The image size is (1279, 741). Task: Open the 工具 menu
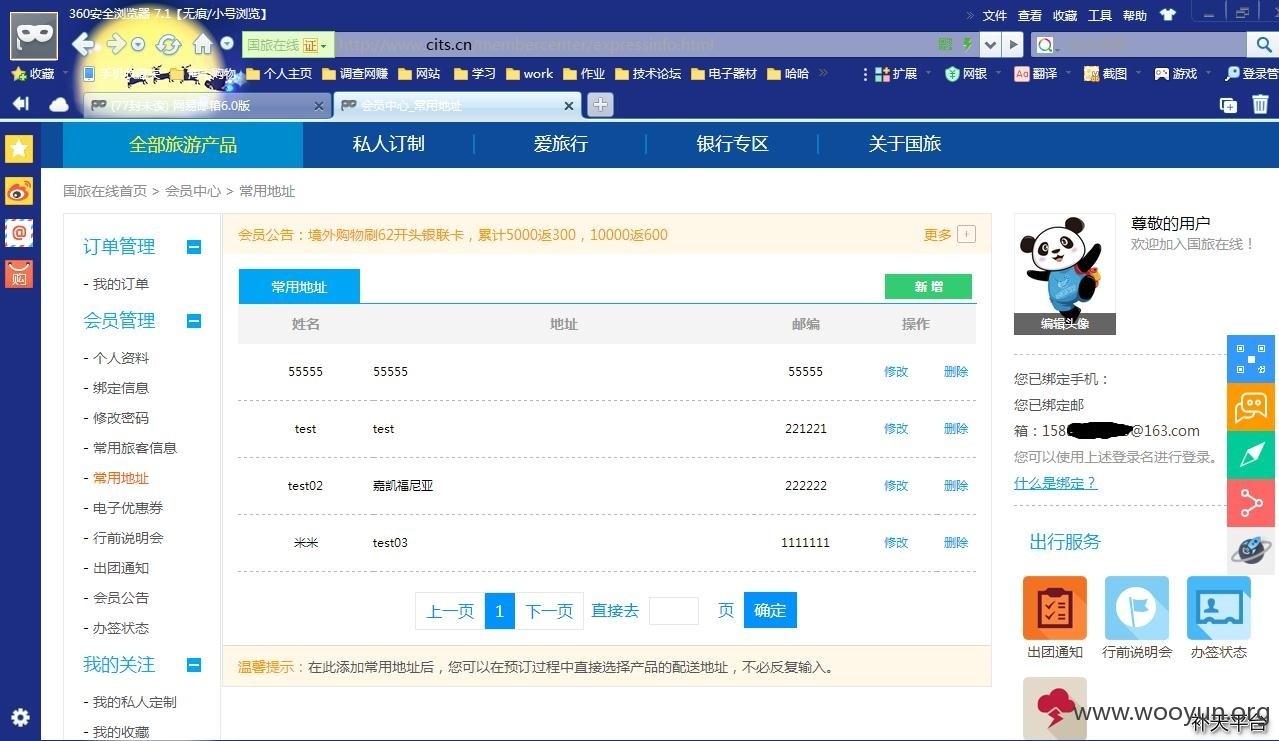[1100, 15]
